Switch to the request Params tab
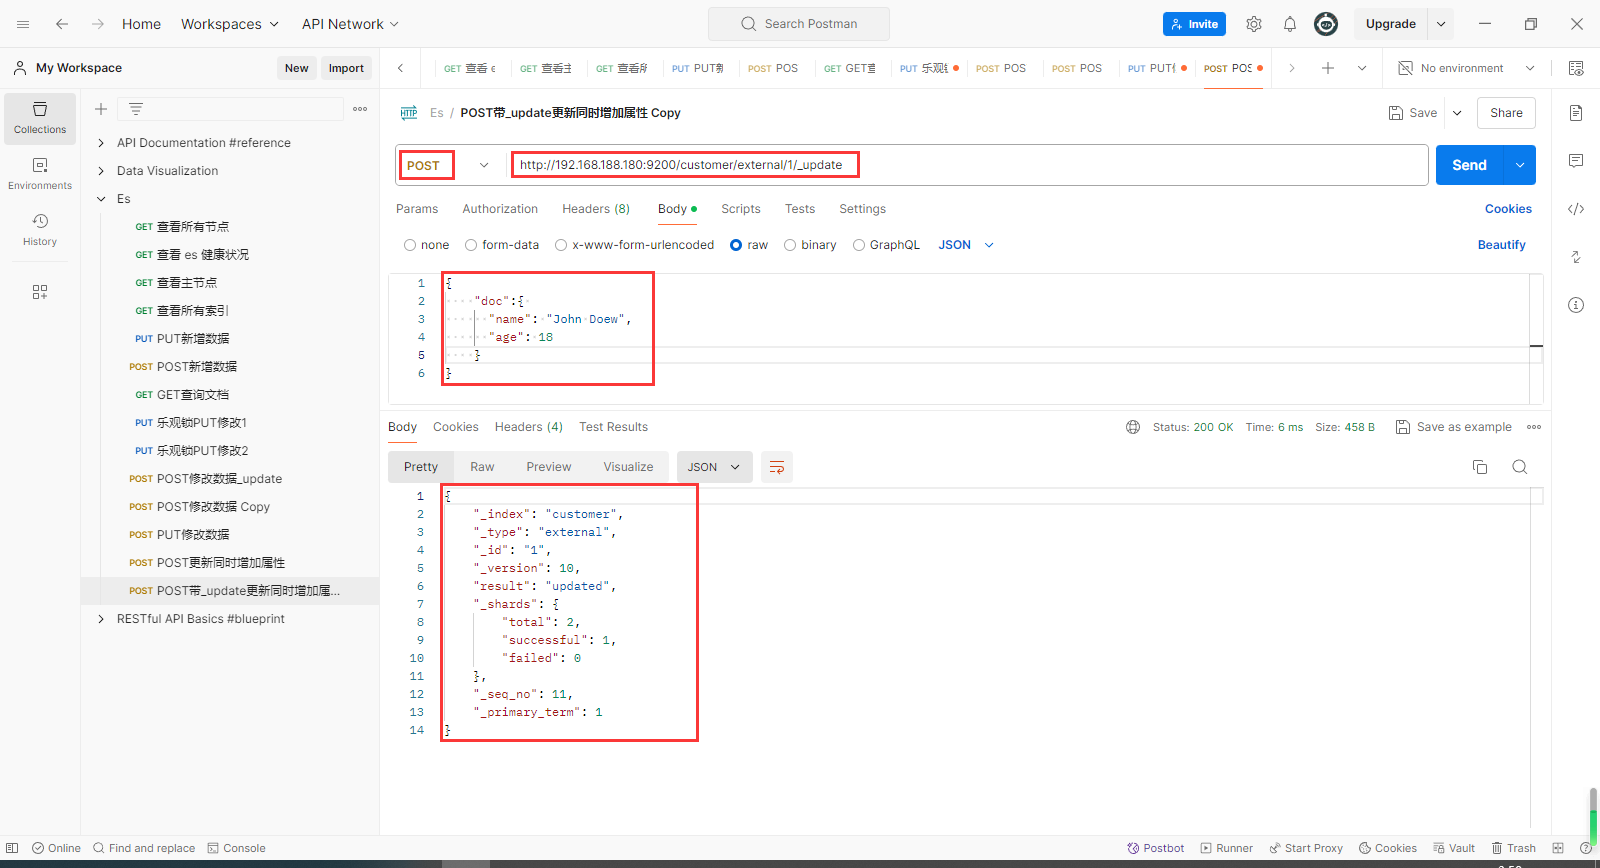 (x=417, y=209)
